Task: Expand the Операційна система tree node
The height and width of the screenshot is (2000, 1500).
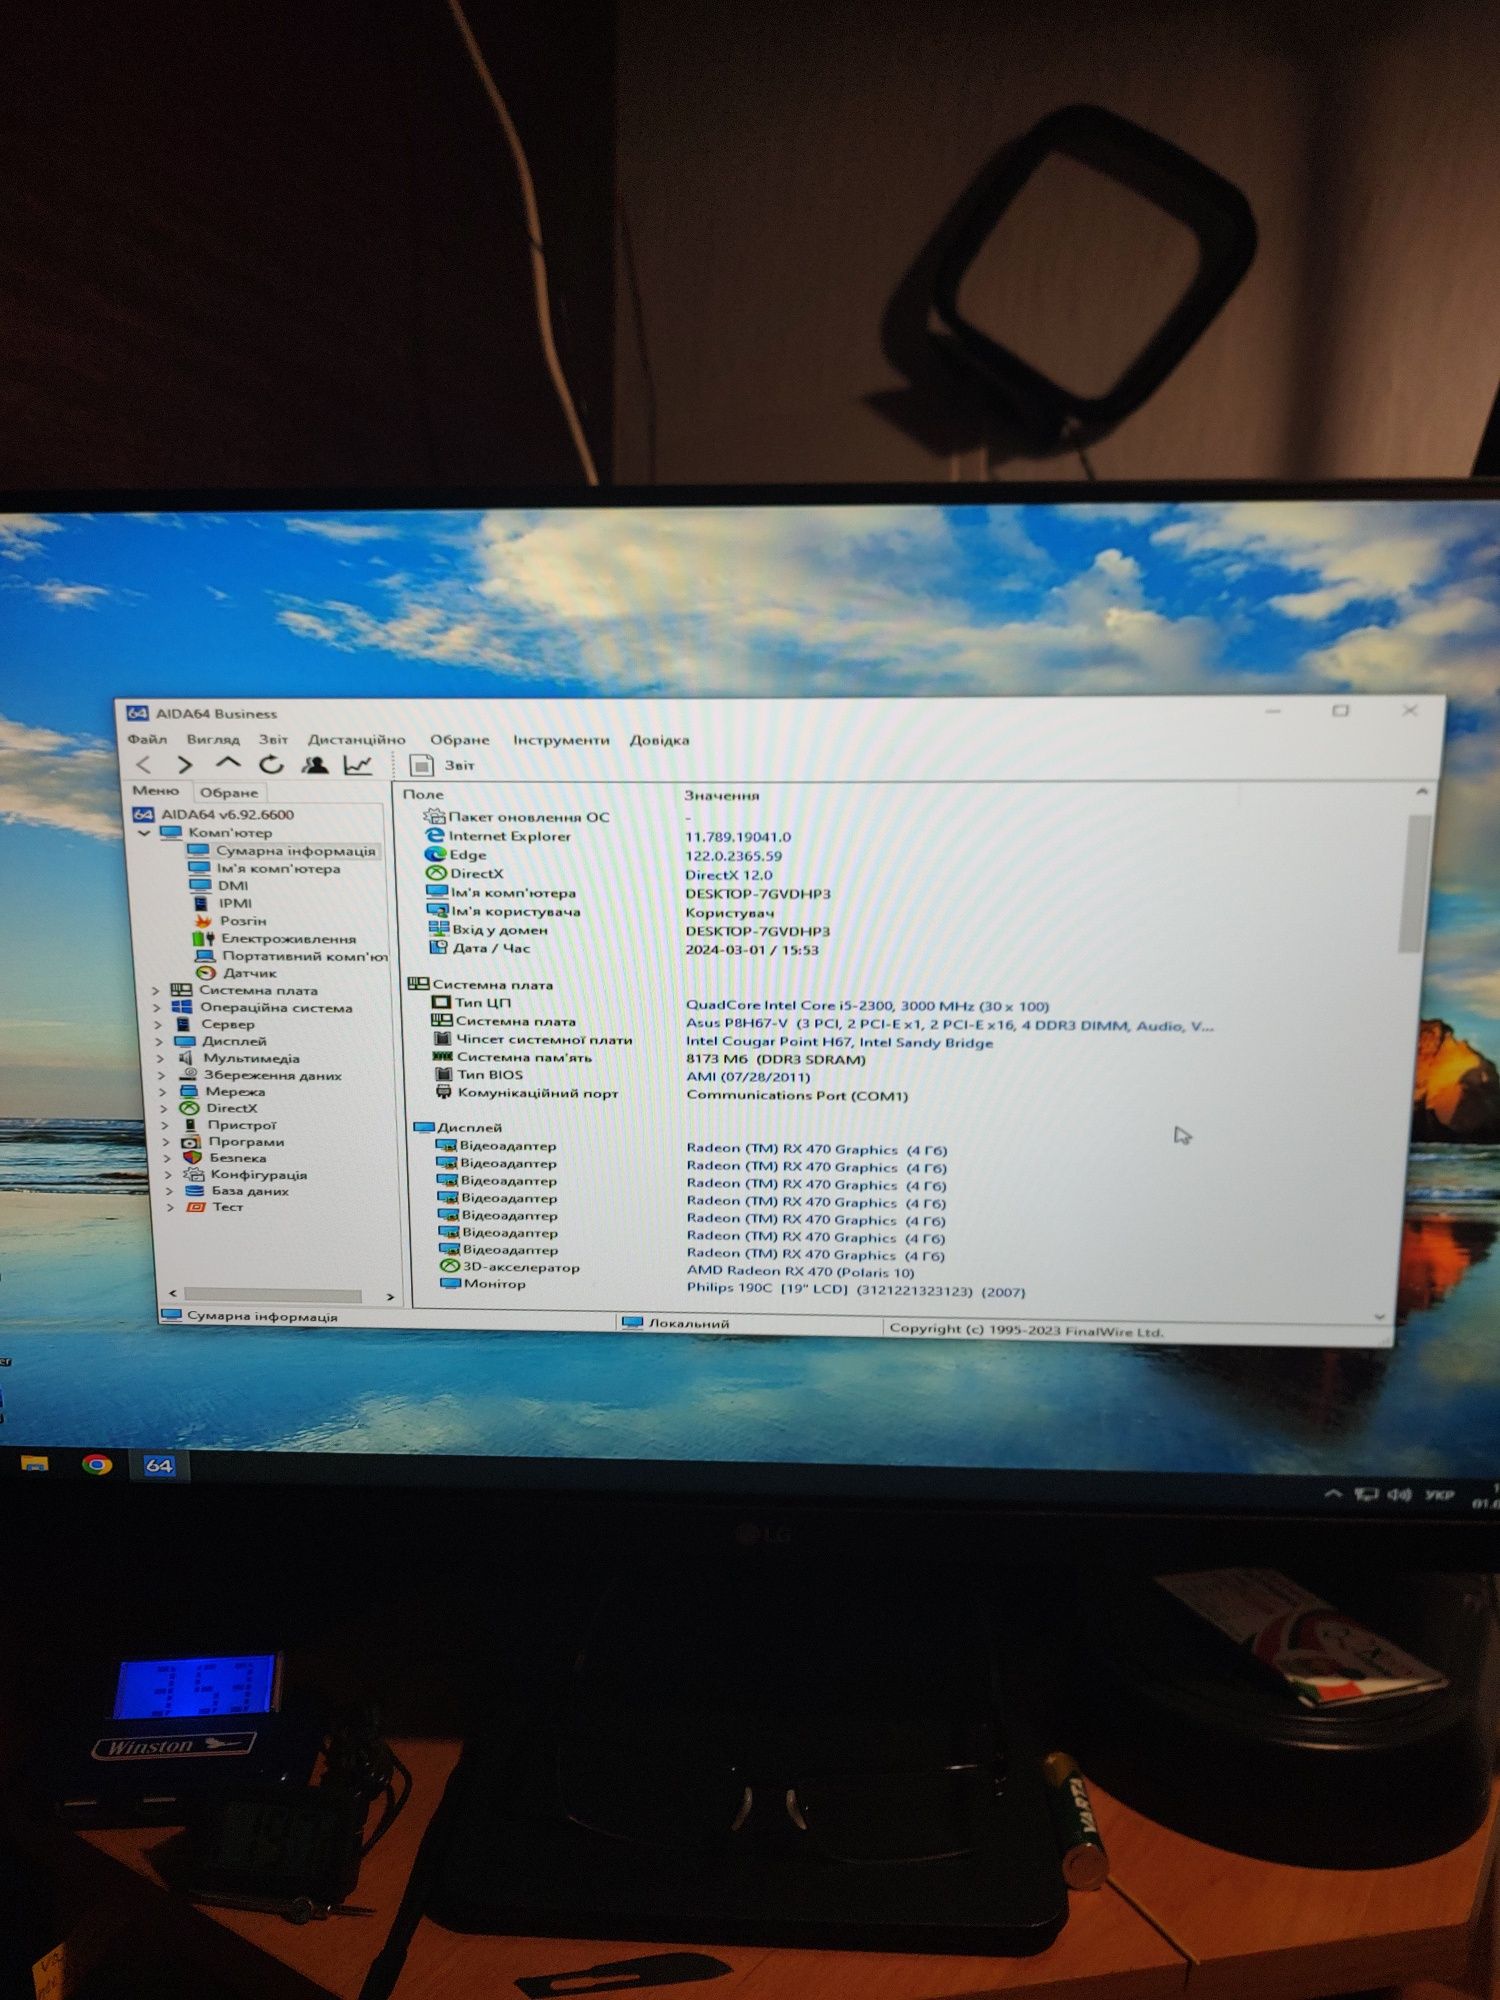Action: coord(156,1008)
